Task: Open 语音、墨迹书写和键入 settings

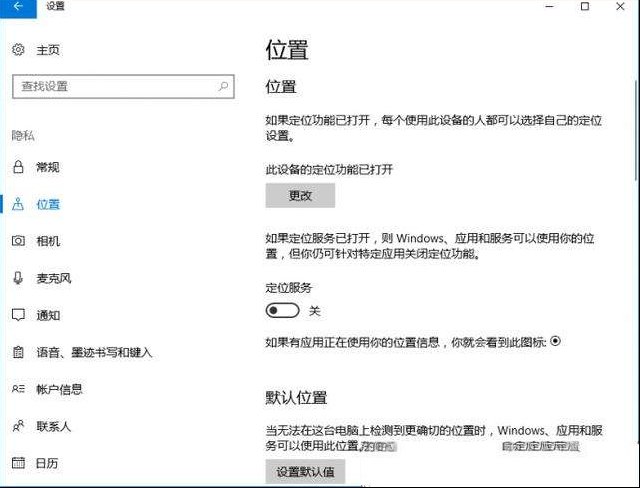Action: [x=94, y=352]
